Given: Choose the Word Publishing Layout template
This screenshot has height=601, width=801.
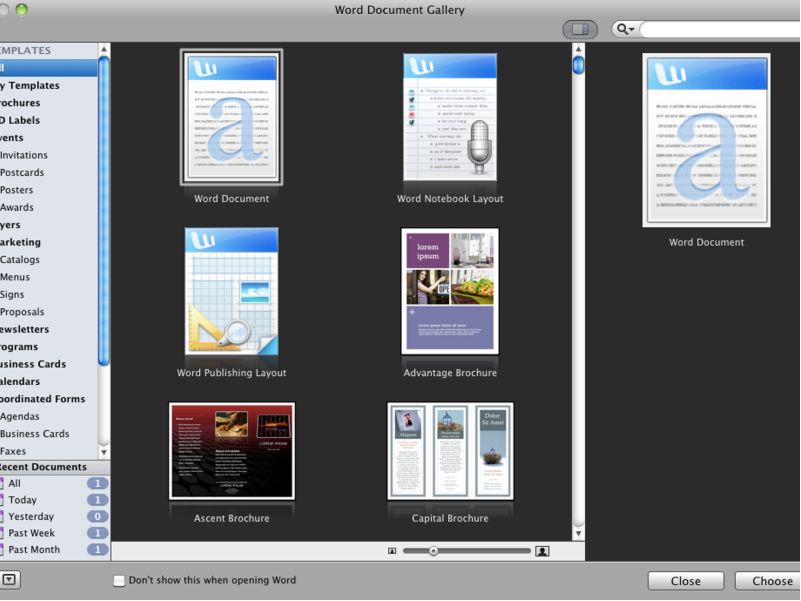Looking at the screenshot, I should tap(231, 291).
